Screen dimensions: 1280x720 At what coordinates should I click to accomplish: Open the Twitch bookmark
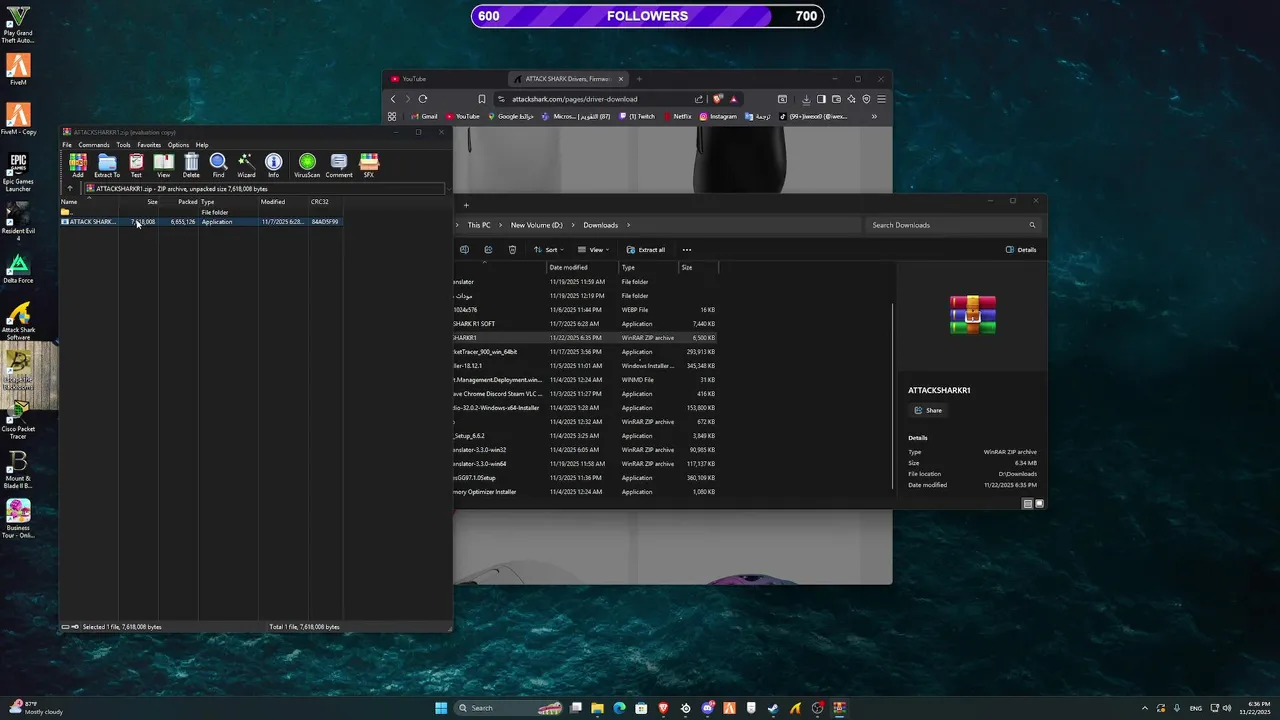click(637, 116)
